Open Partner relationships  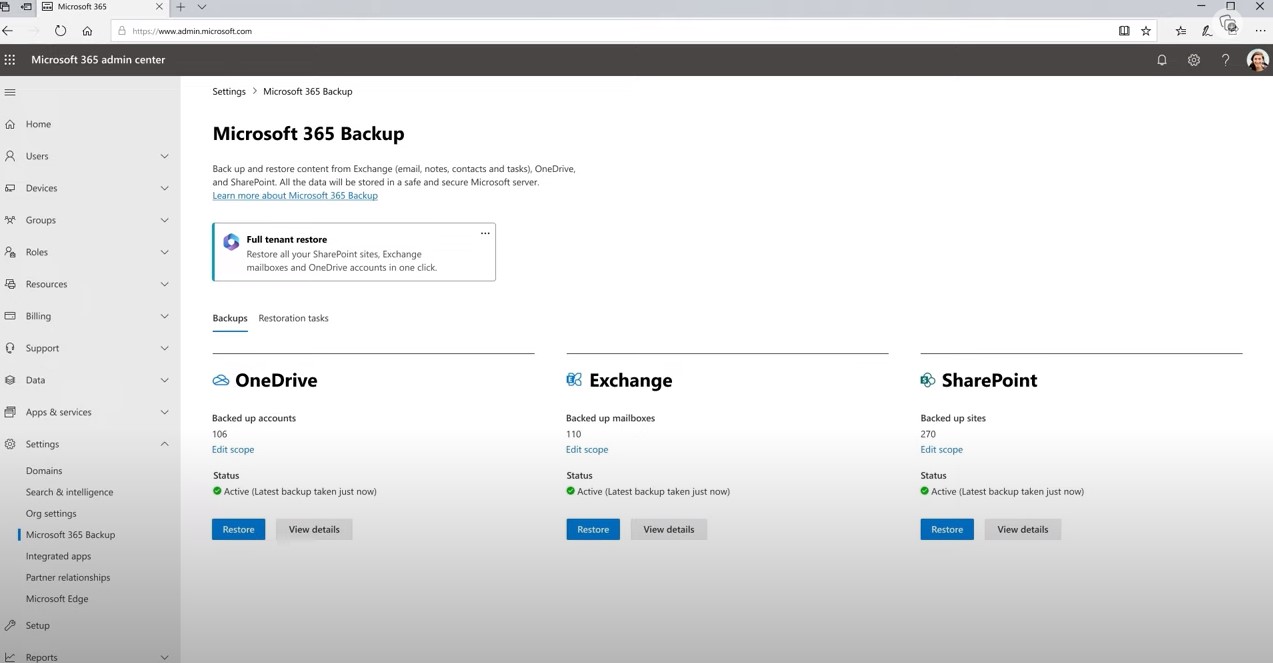click(68, 578)
